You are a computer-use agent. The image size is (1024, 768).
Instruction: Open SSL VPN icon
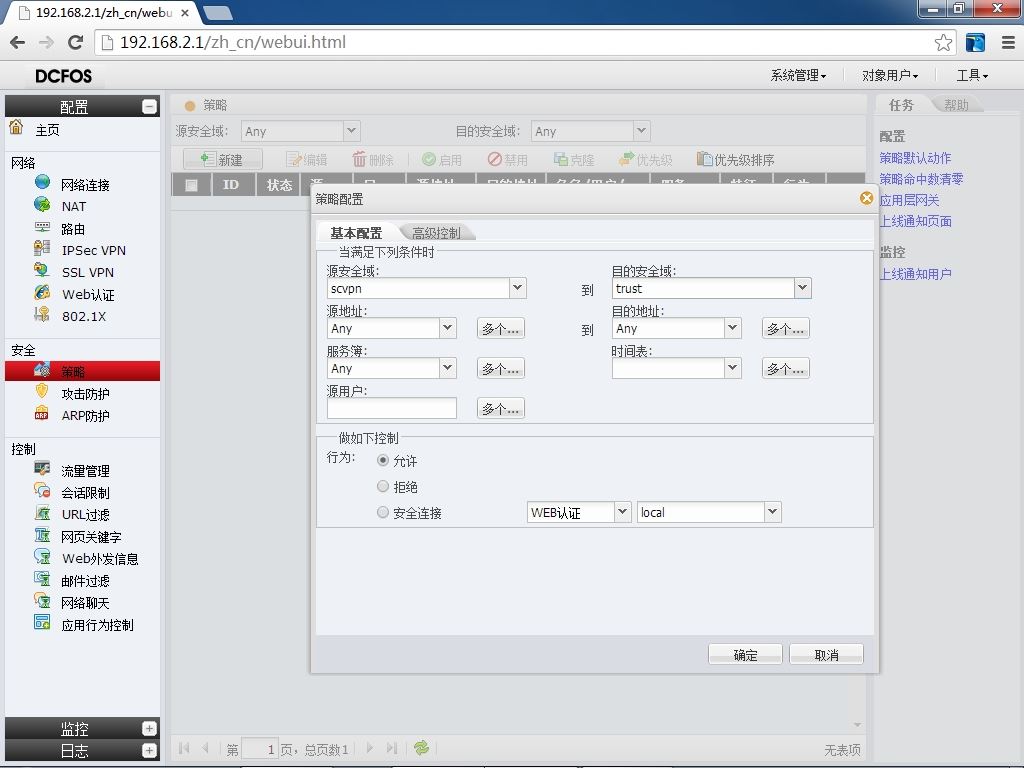[x=42, y=270]
